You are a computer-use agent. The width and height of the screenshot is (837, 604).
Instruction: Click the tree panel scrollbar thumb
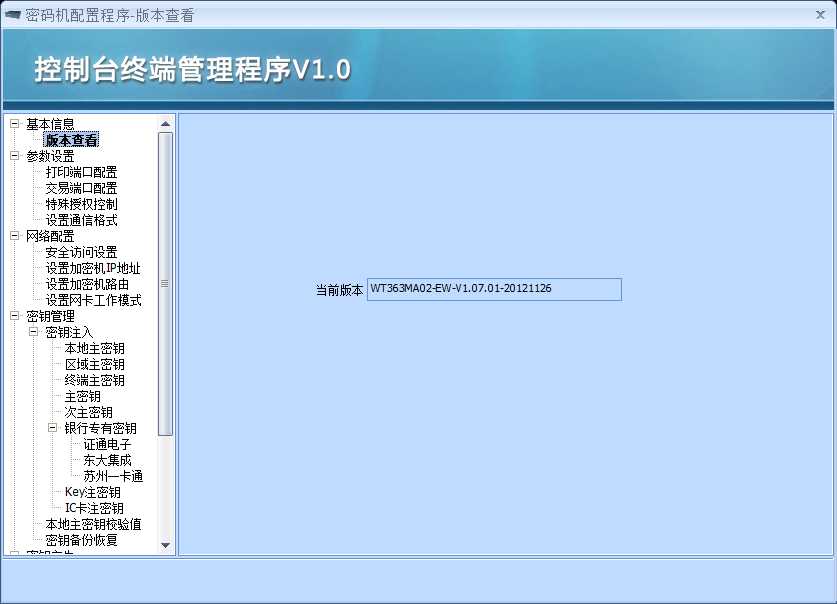click(x=165, y=283)
